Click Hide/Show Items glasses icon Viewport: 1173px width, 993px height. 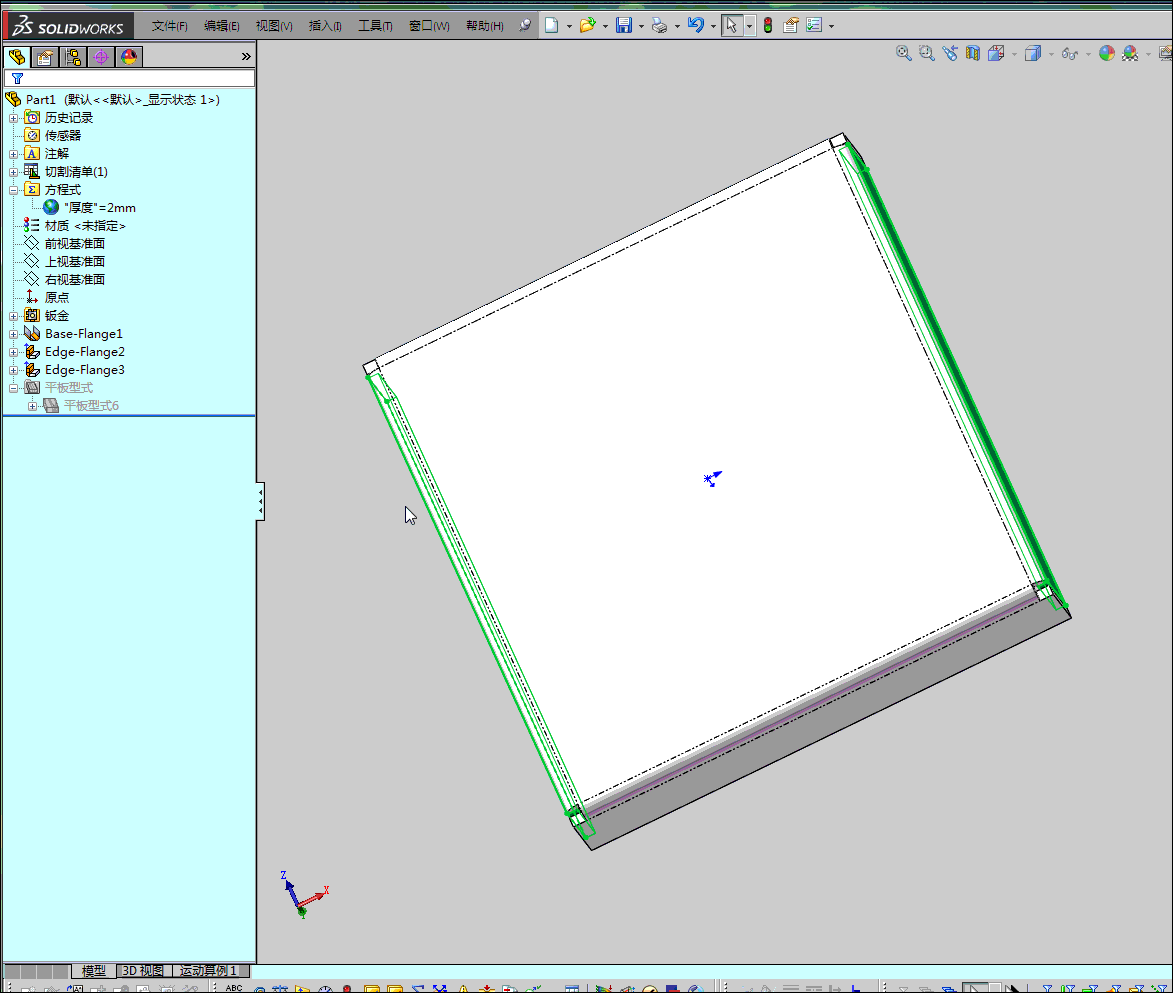1070,54
